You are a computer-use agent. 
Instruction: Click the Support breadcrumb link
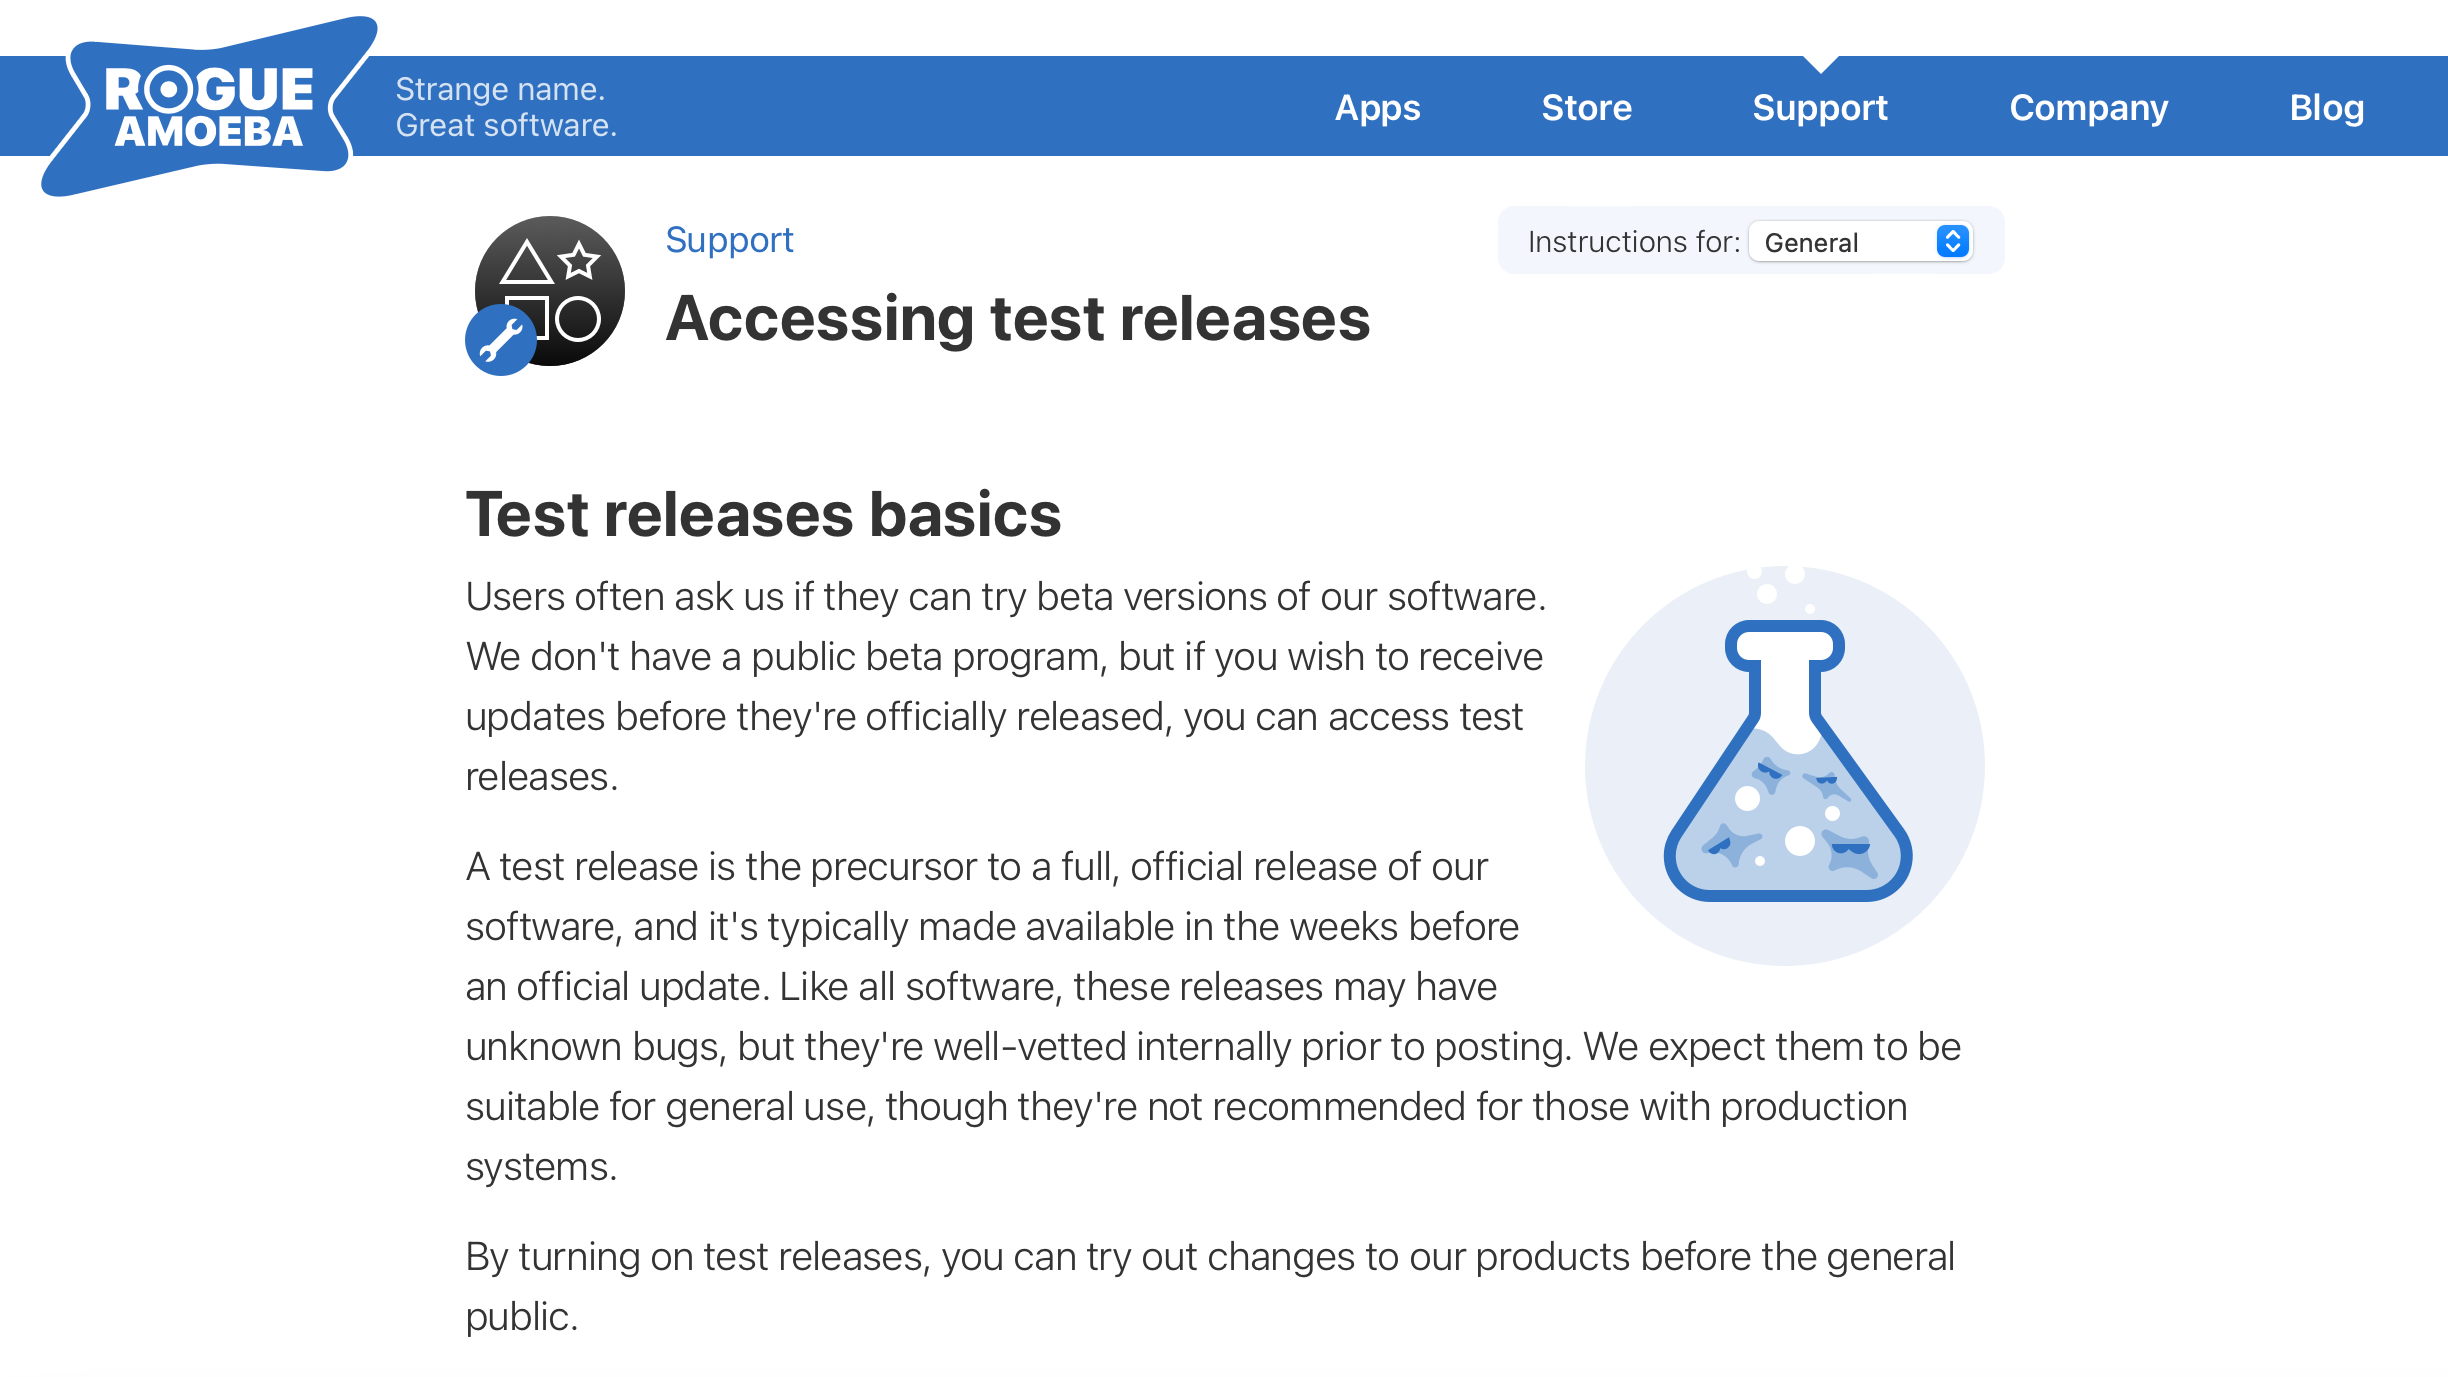point(729,240)
